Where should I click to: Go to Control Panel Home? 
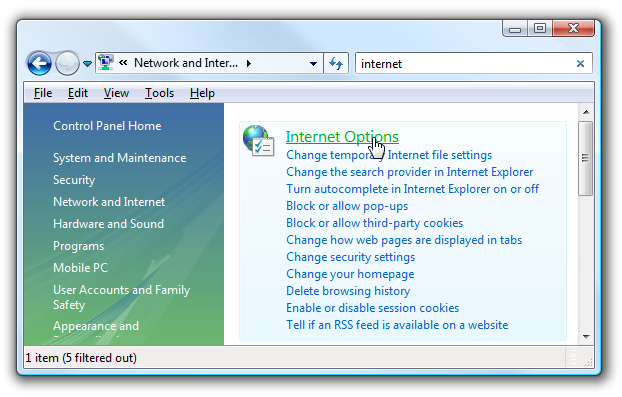click(107, 126)
